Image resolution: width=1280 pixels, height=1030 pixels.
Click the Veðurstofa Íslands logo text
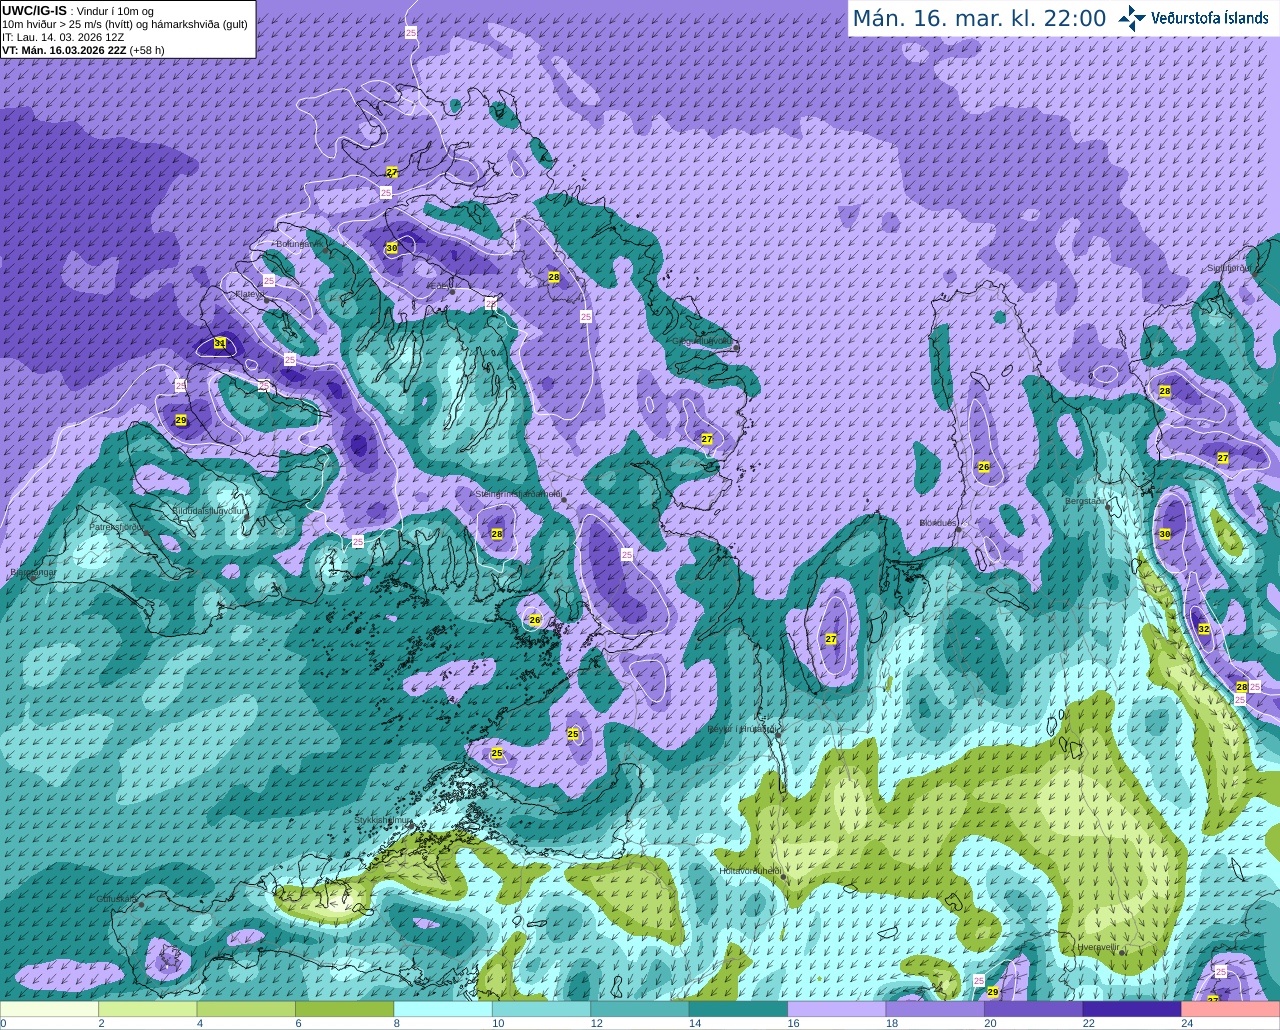[1209, 18]
